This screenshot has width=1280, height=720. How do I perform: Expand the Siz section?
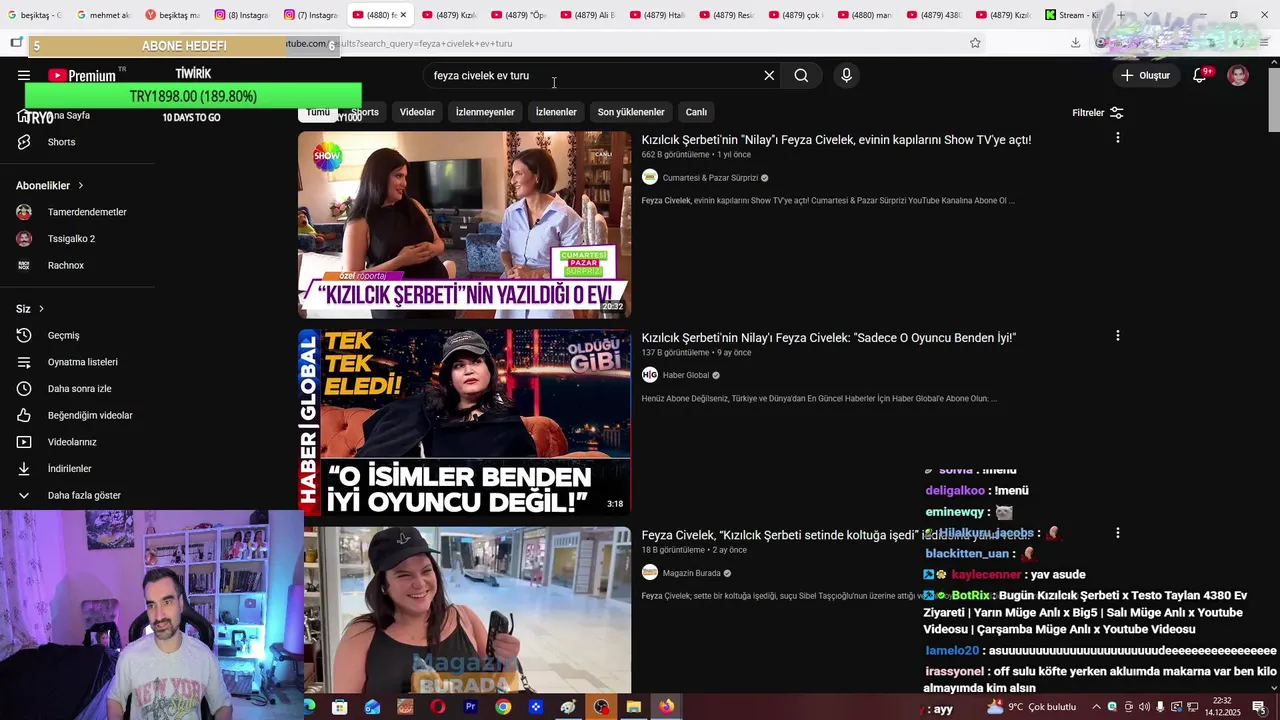(30, 309)
